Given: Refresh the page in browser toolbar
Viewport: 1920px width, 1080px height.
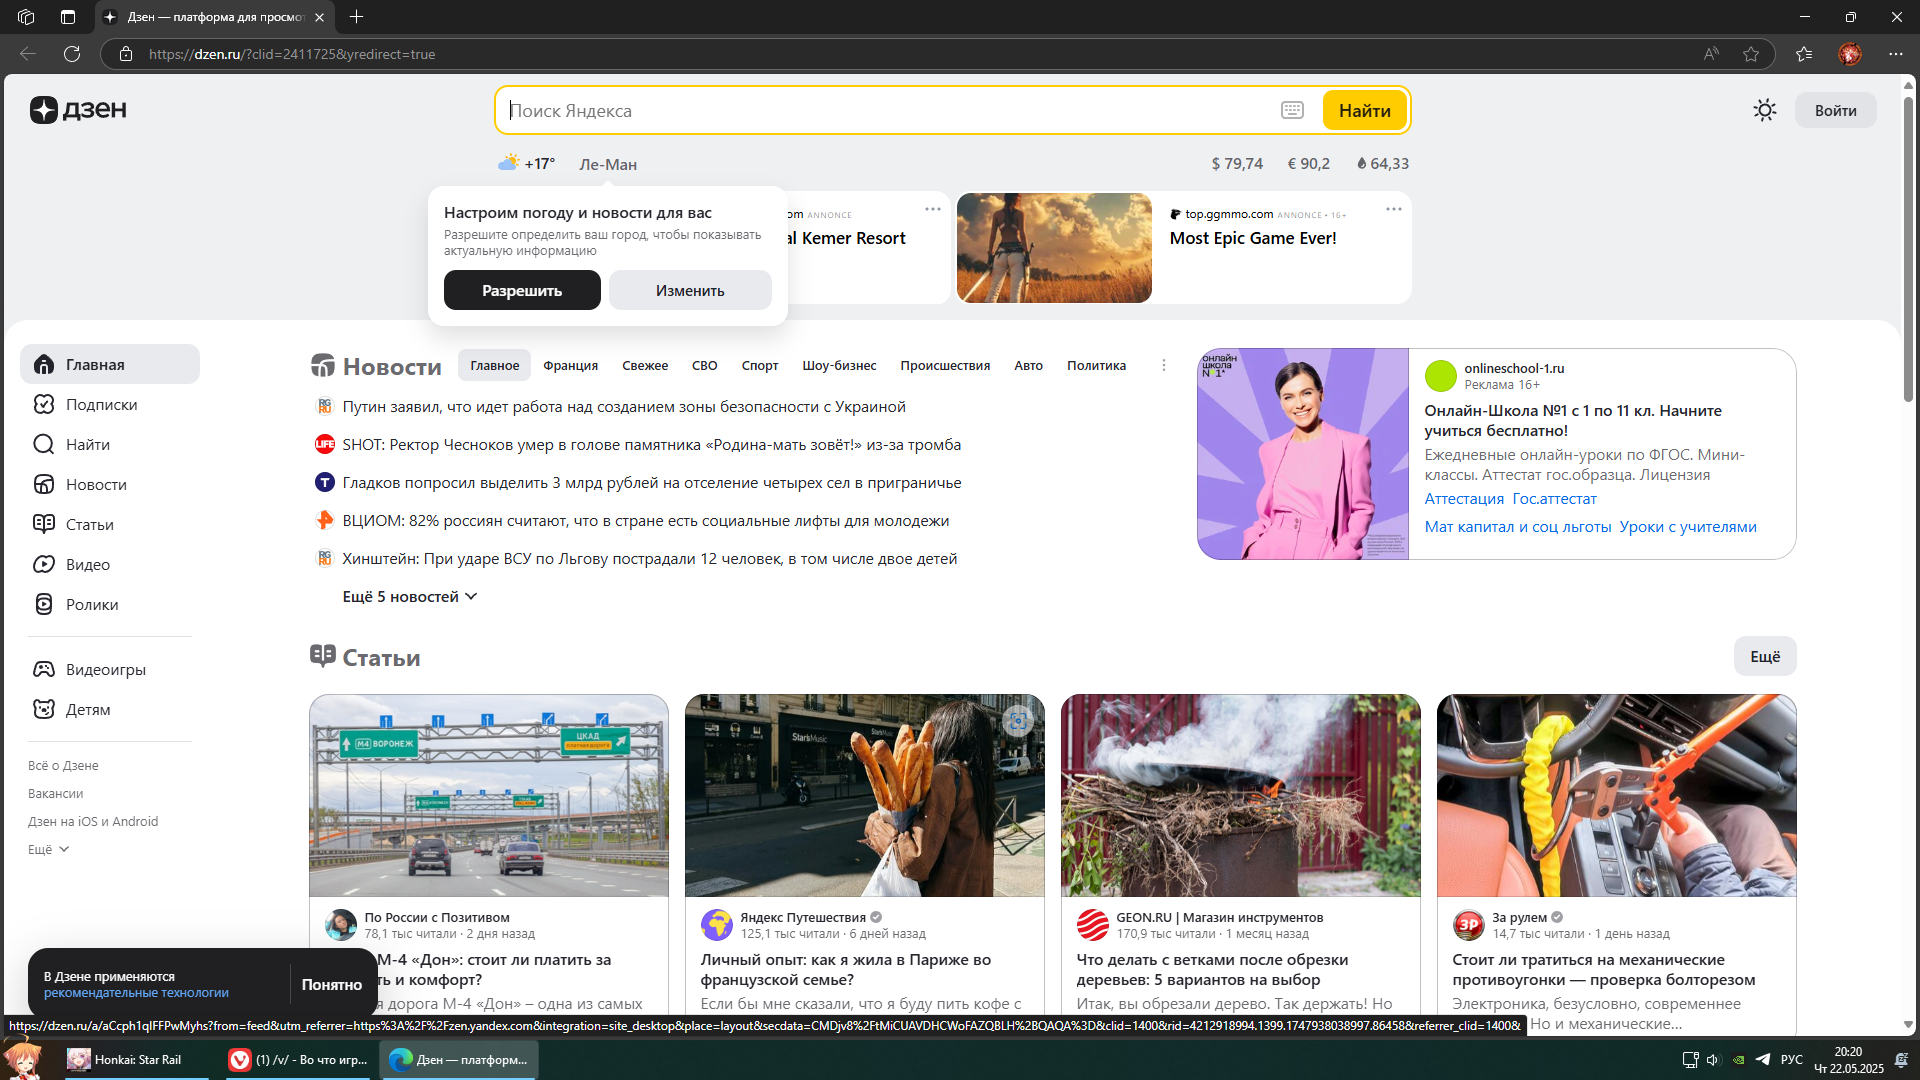Looking at the screenshot, I should 72,54.
